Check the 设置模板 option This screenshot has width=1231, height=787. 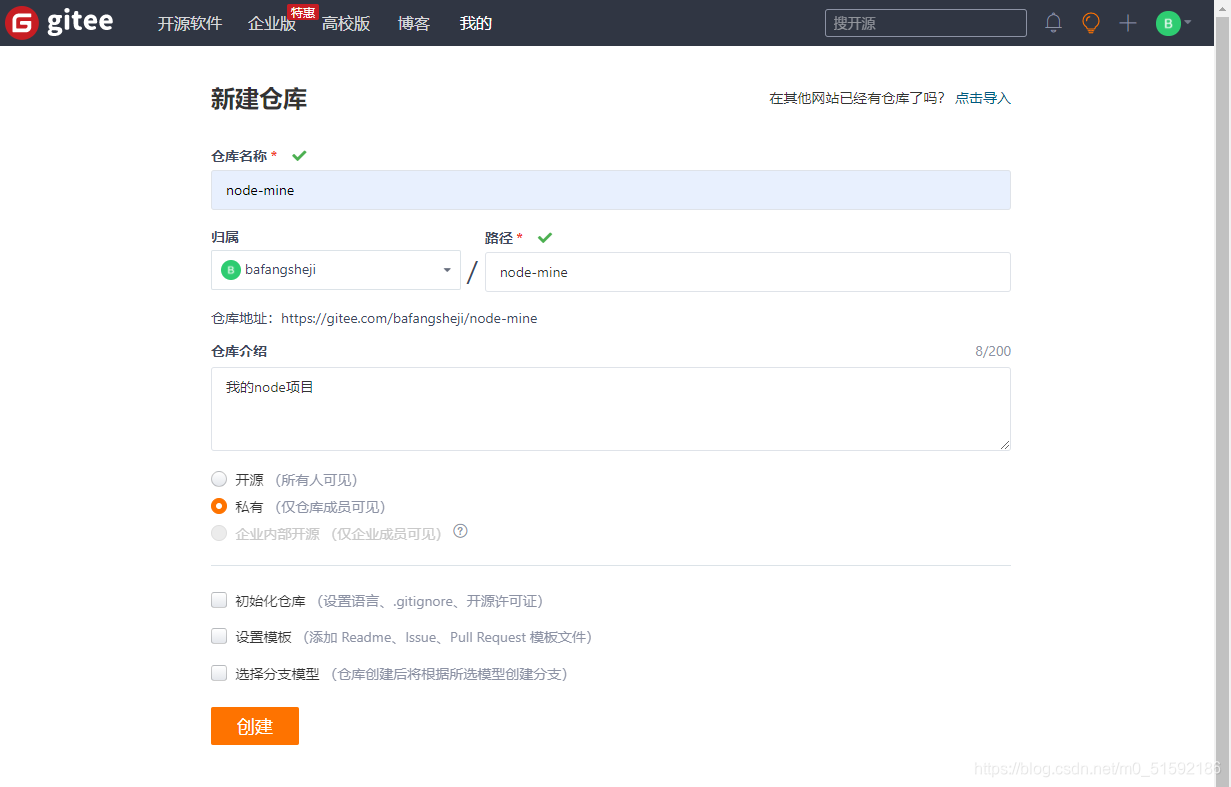point(219,636)
